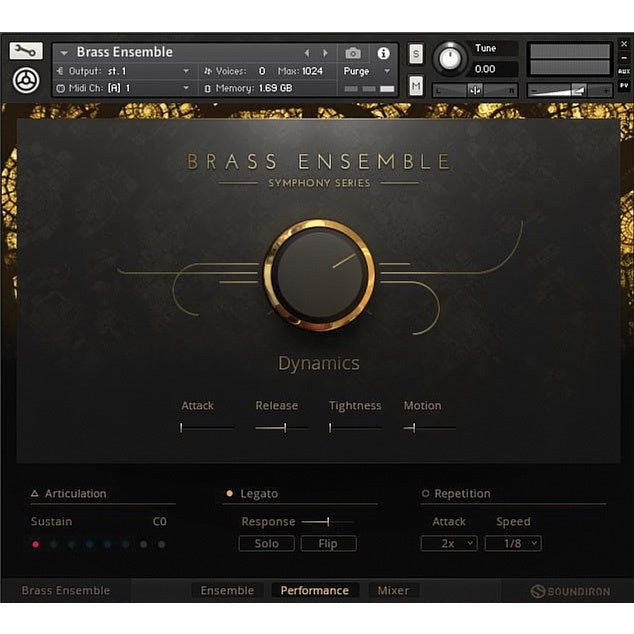Click the Brass Ensemble bottom label
This screenshot has width=634, height=634.
click(66, 591)
